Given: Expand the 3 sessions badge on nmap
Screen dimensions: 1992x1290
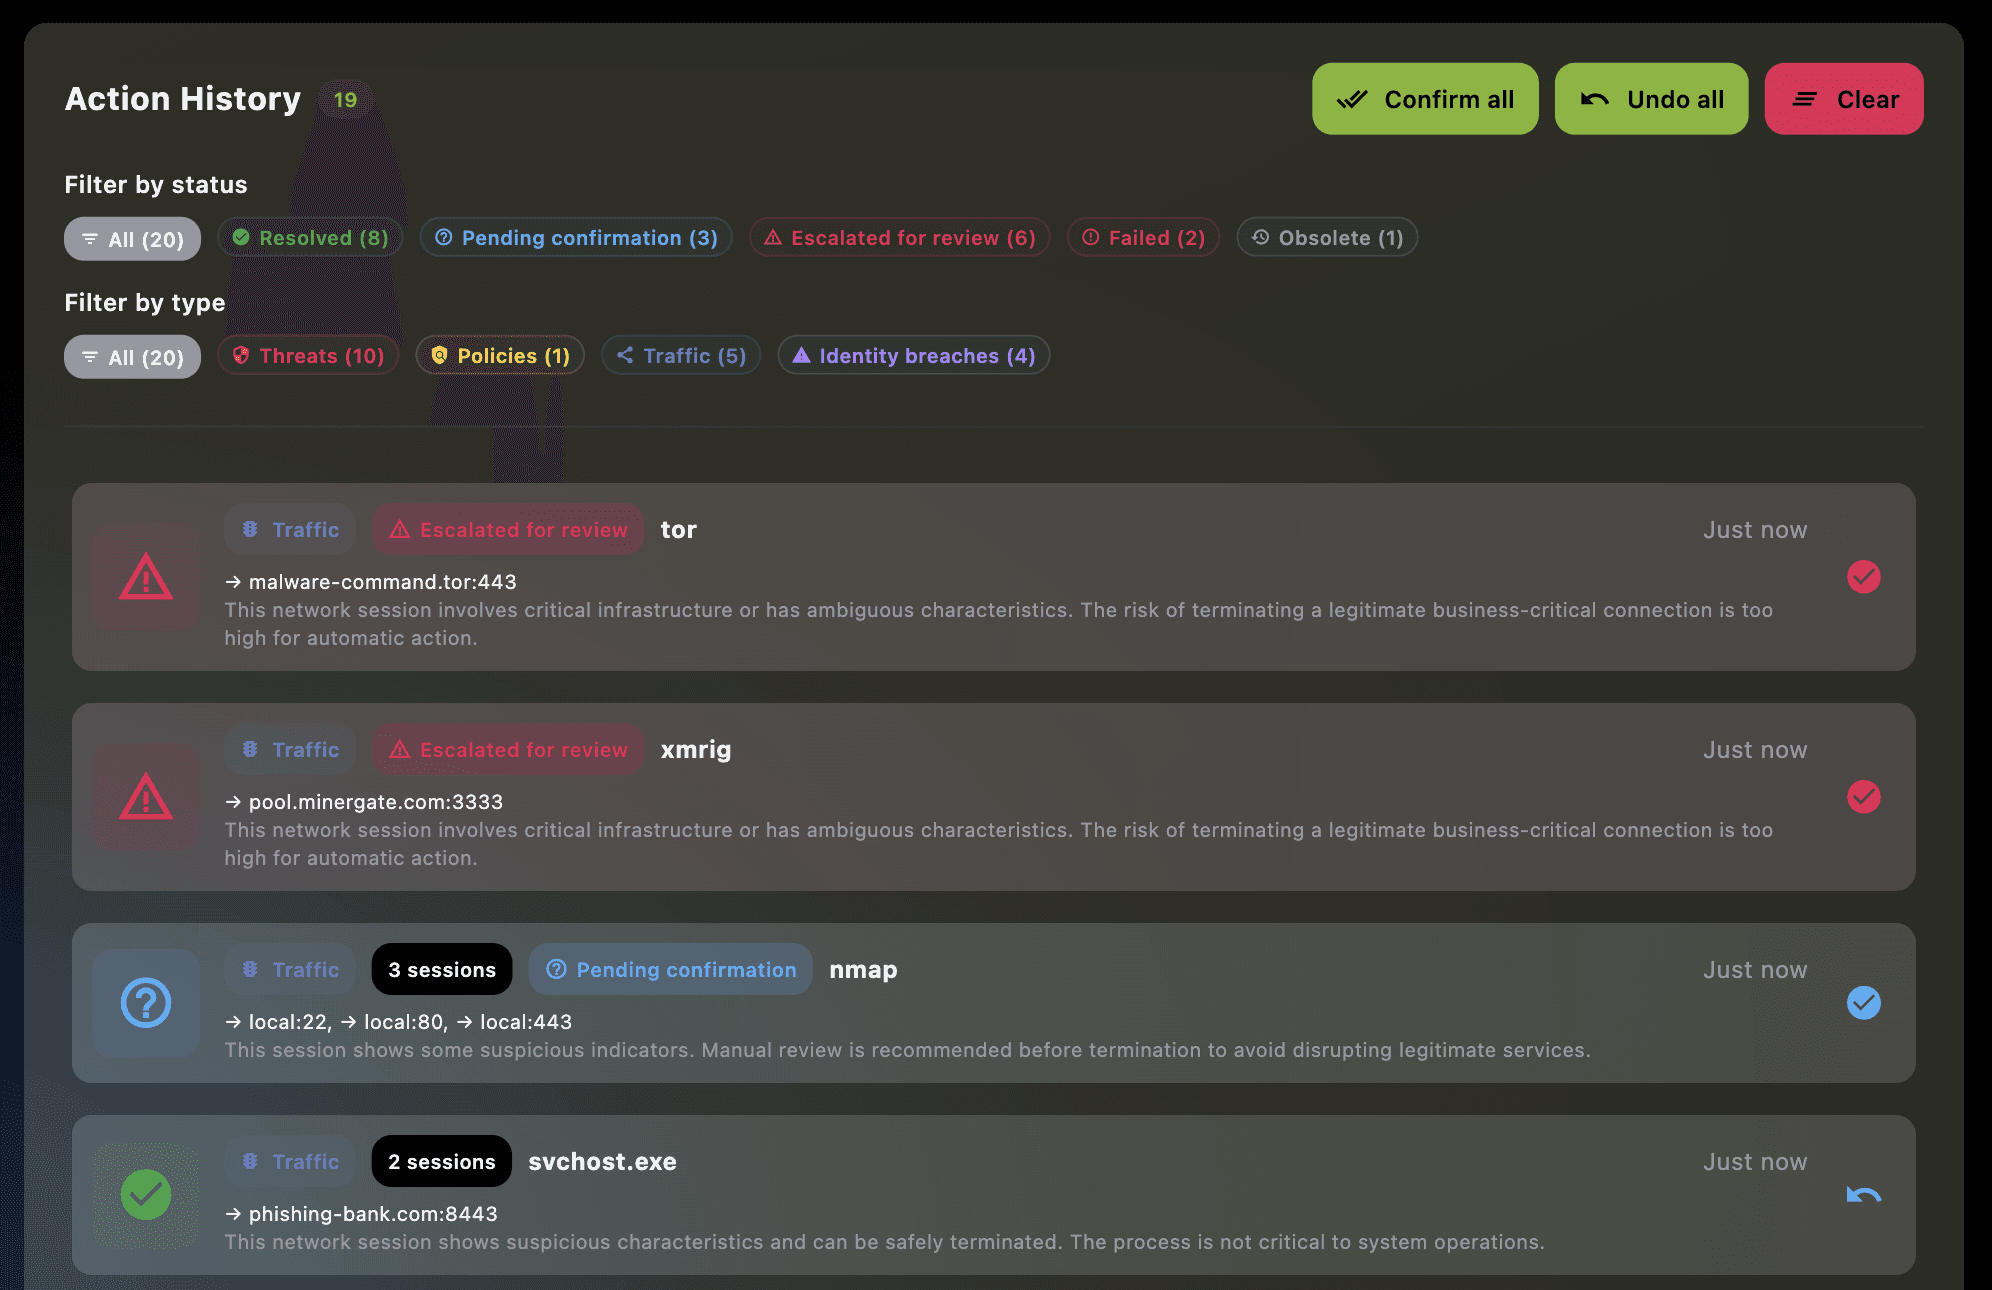Looking at the screenshot, I should tap(441, 970).
